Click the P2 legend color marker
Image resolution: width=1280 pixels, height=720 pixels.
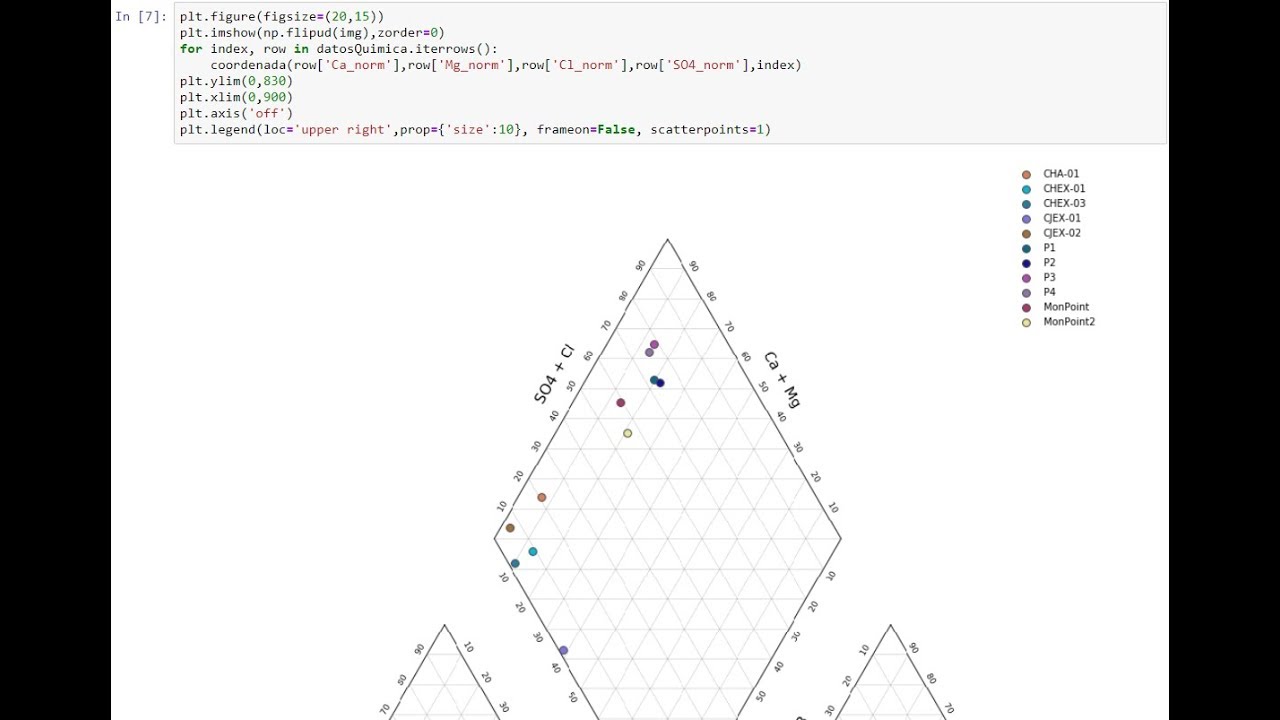1026,263
